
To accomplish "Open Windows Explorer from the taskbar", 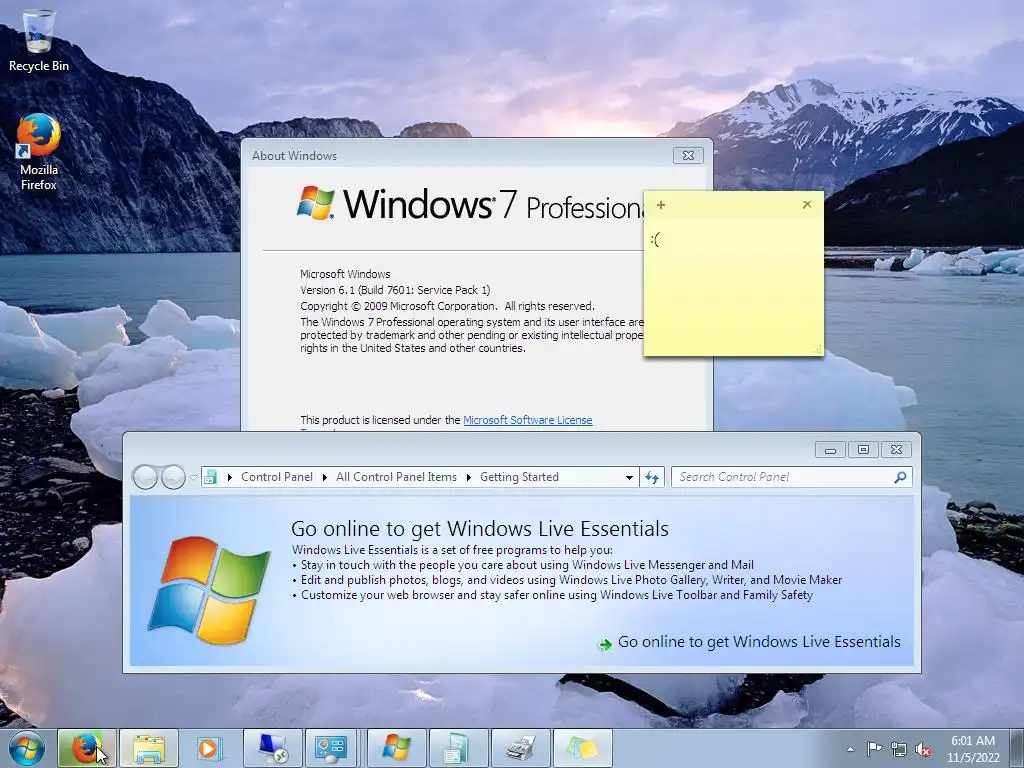I will point(149,748).
